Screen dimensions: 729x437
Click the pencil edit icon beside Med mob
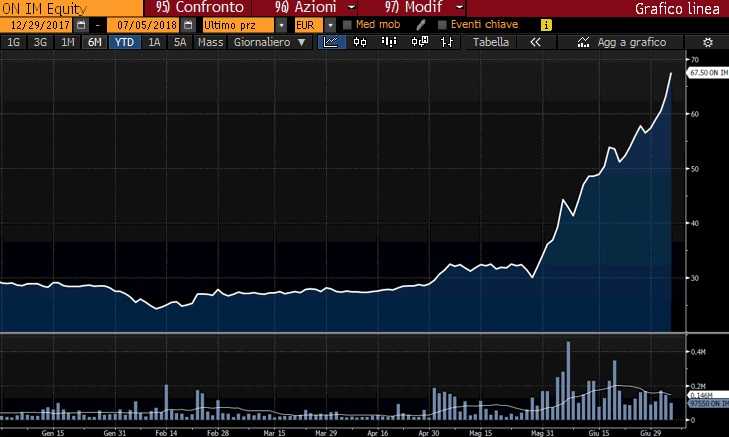pyautogui.click(x=421, y=25)
